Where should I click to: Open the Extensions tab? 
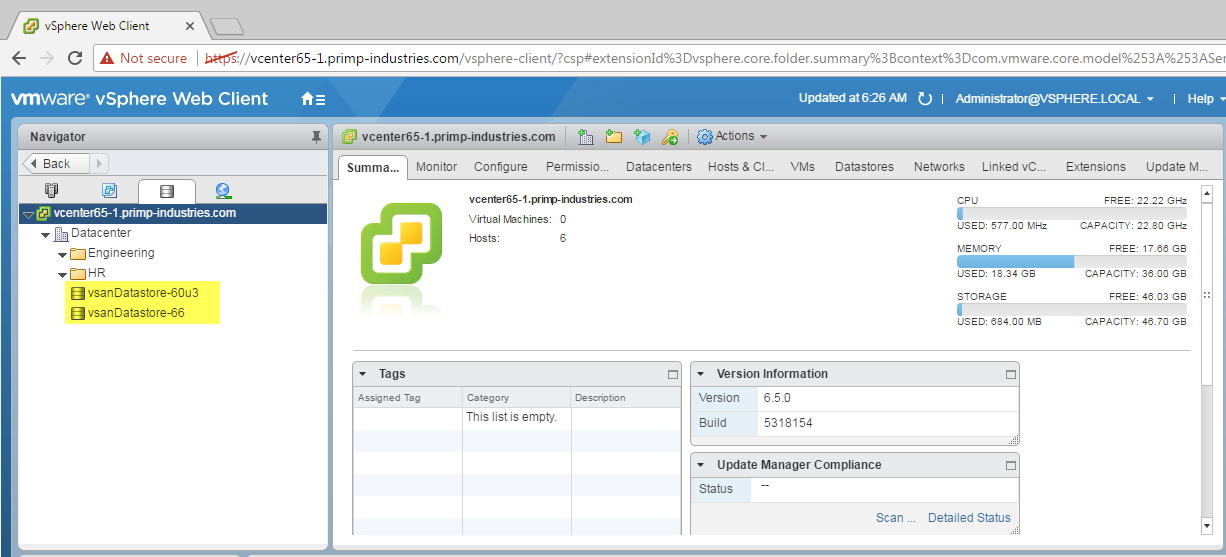click(1096, 167)
